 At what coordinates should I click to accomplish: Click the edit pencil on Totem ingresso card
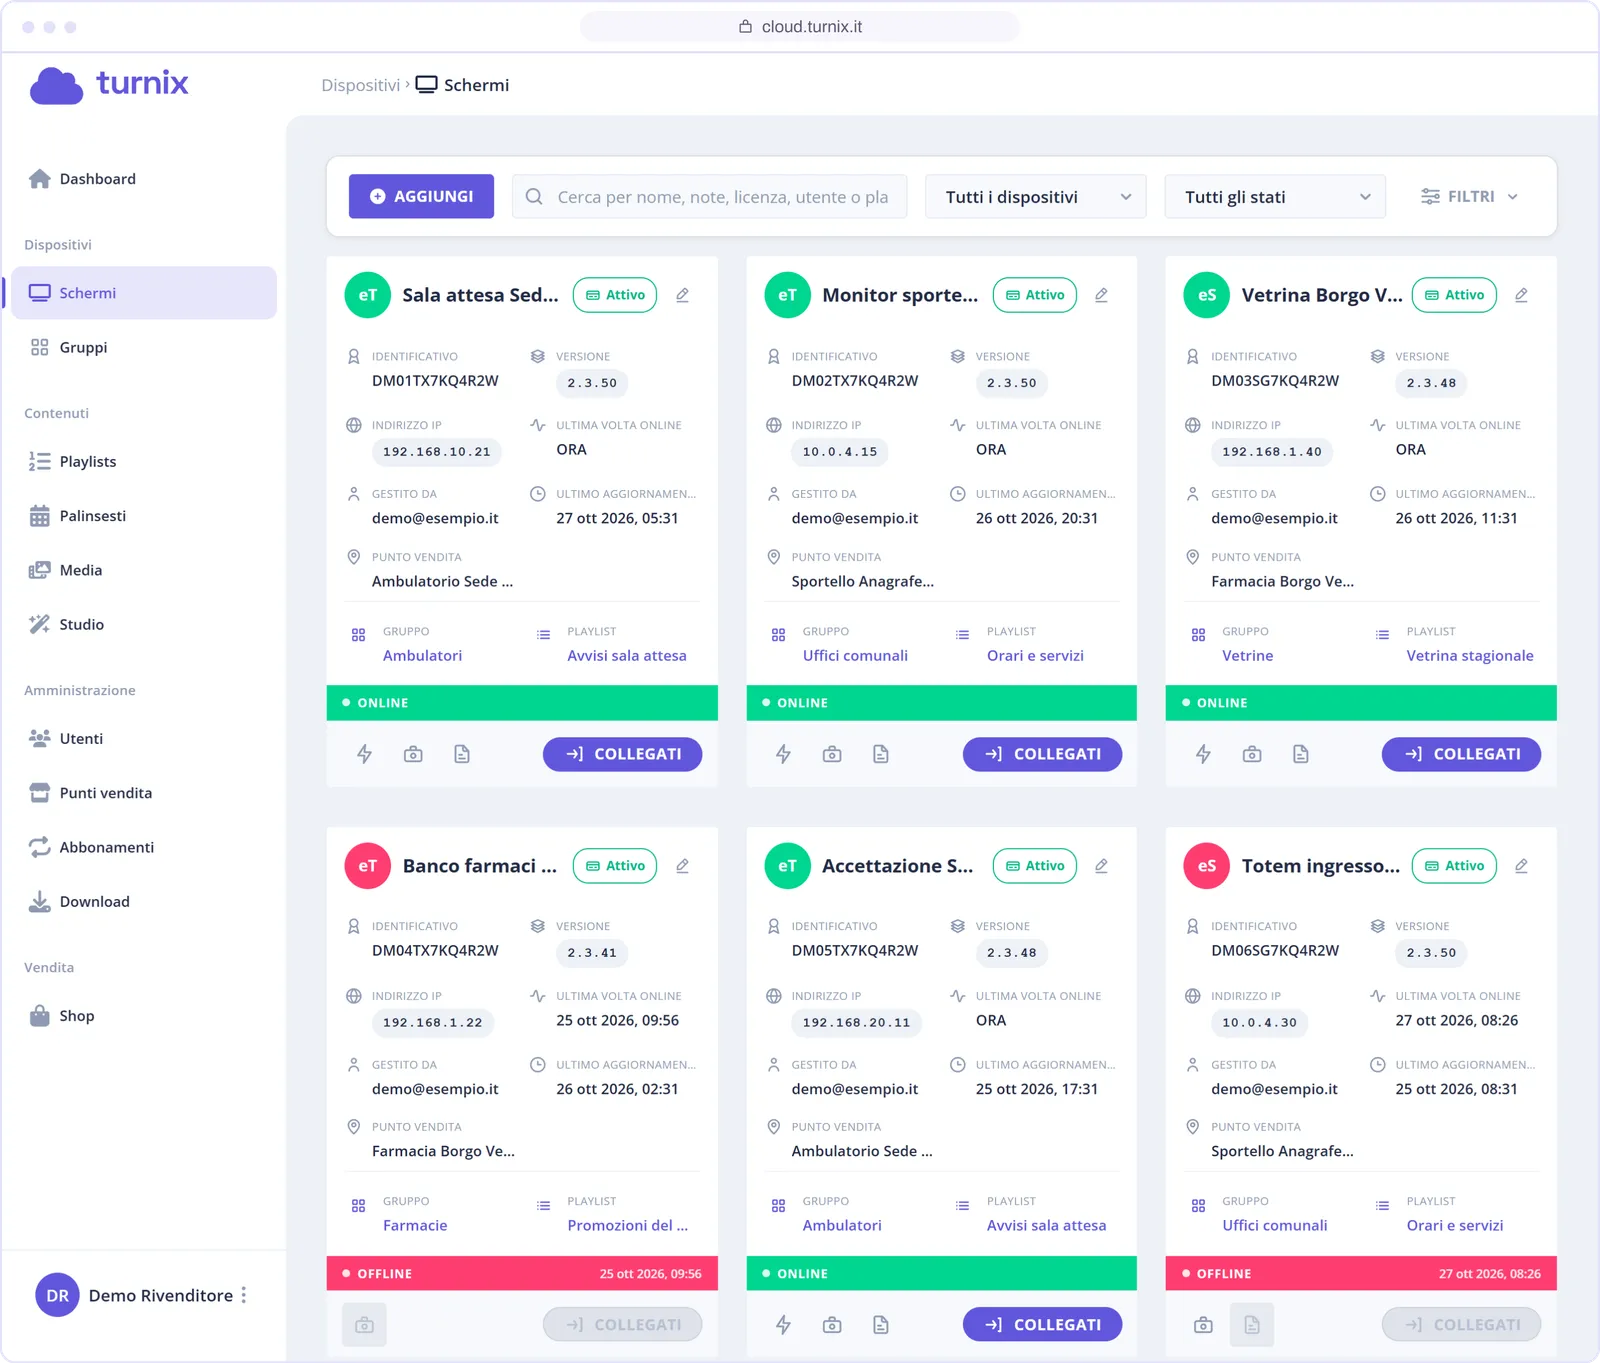pos(1521,866)
